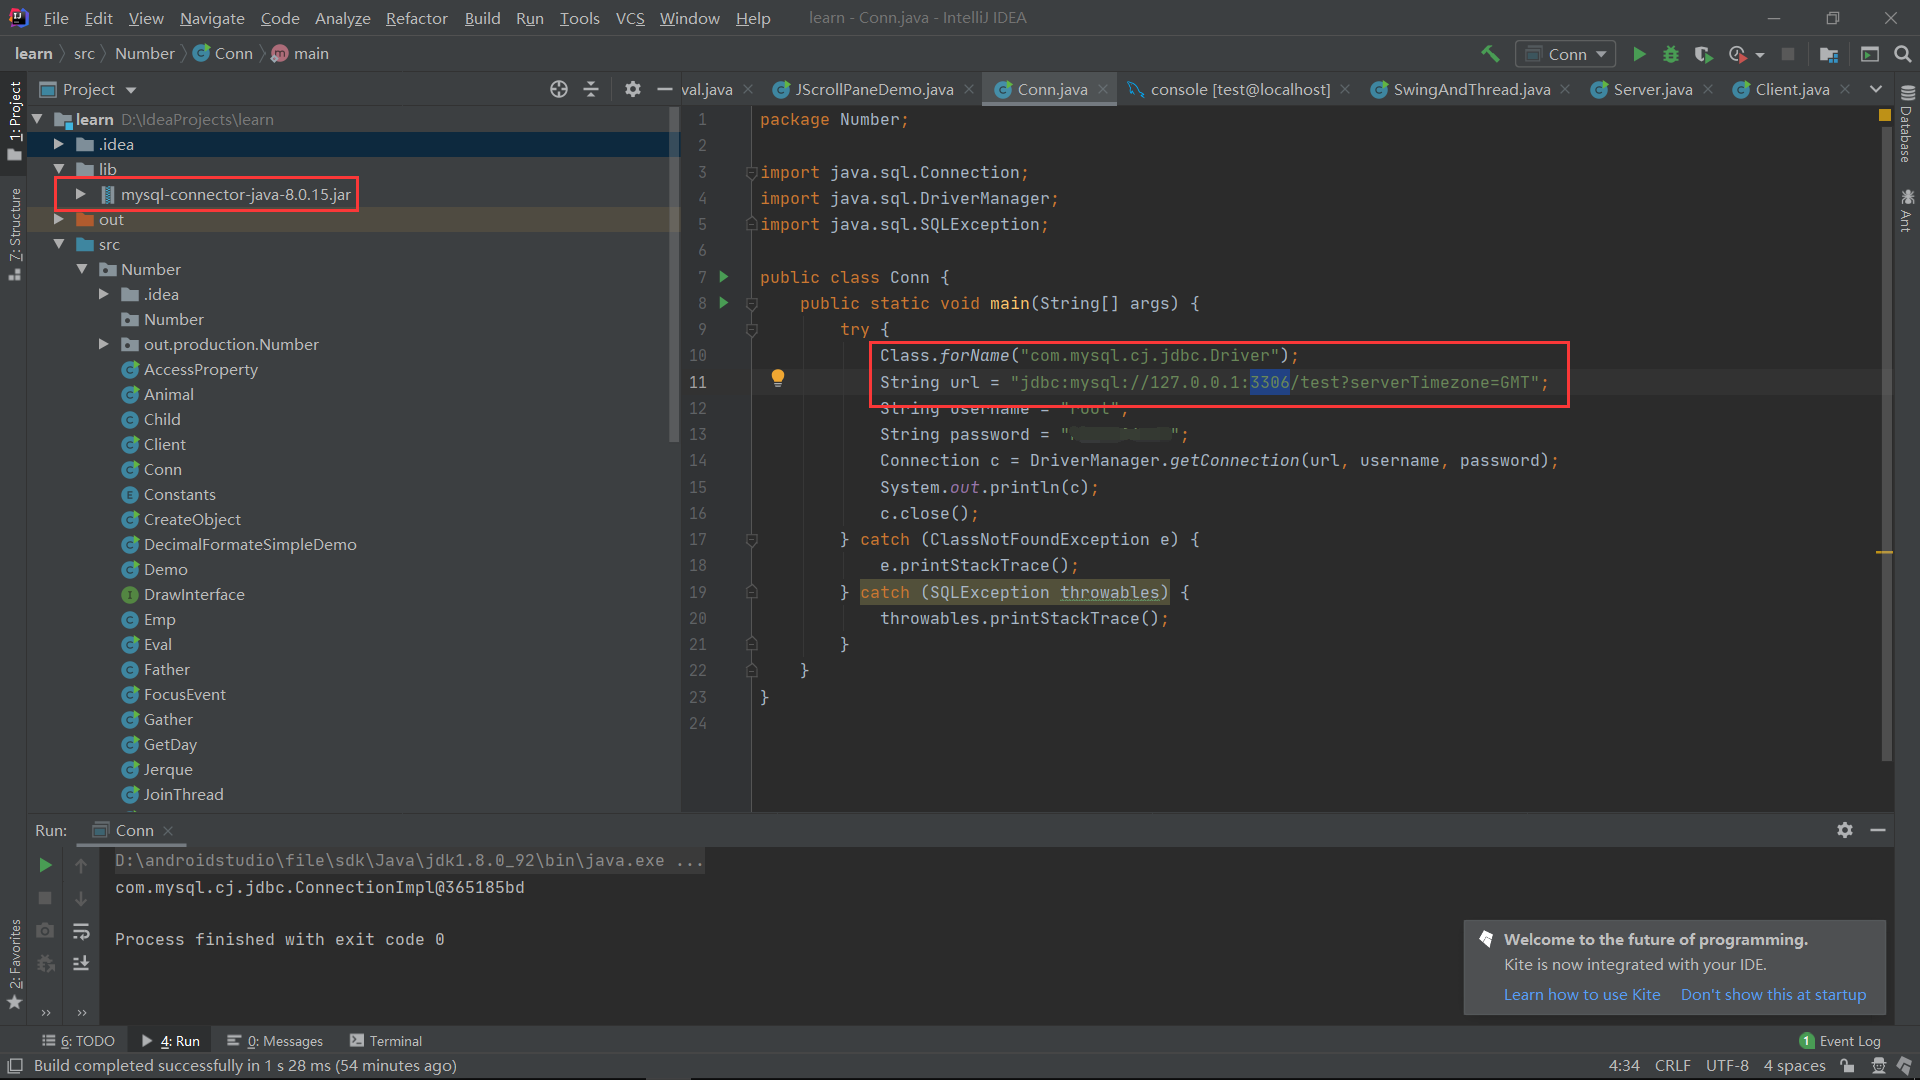This screenshot has width=1920, height=1080.
Task: Click Learn how to use Kite link
Action: coord(1582,994)
